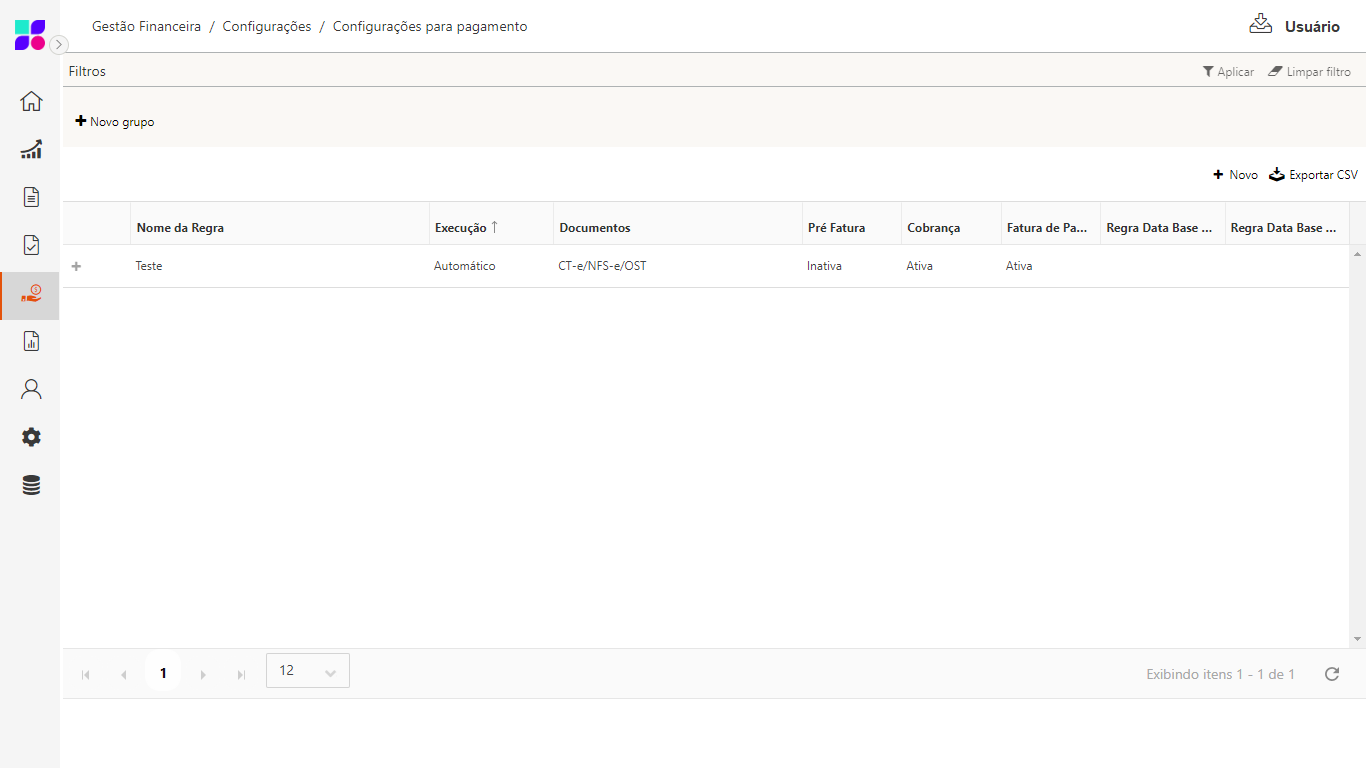Expand the sidebar with chevron arrow

60,44
